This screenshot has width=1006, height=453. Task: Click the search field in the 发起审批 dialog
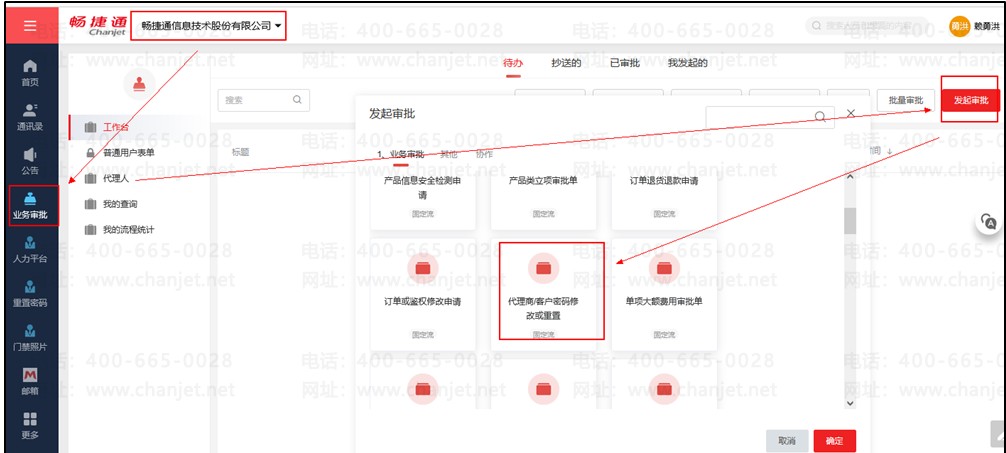coord(770,116)
